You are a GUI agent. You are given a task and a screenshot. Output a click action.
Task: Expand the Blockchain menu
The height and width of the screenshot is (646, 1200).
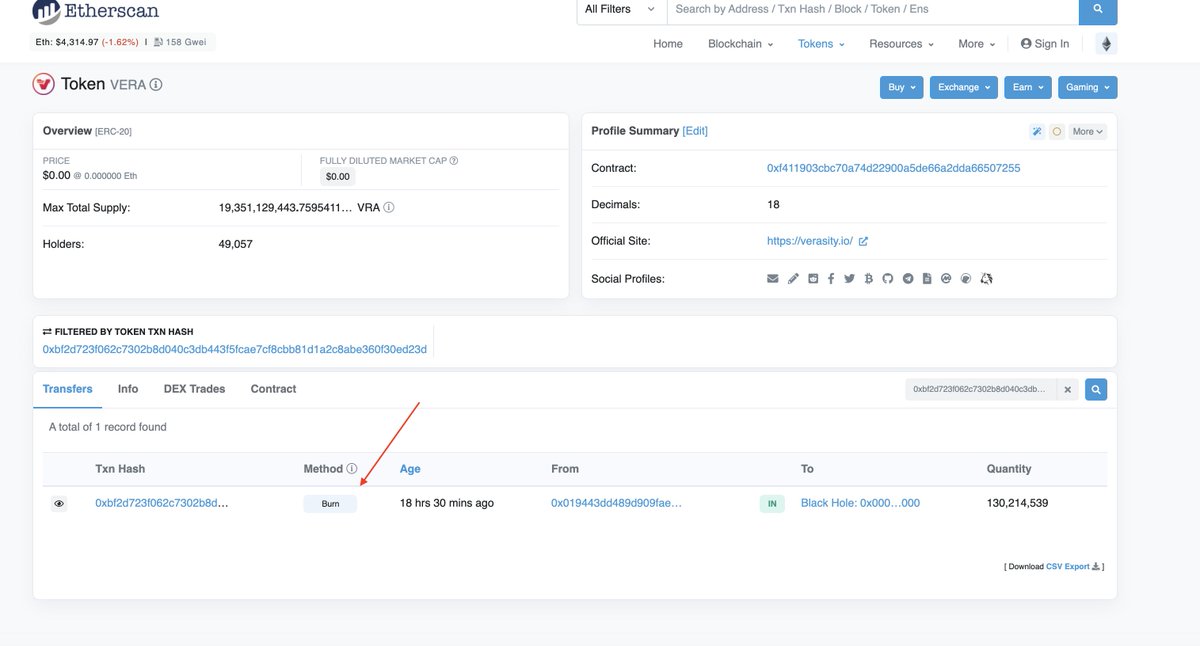tap(740, 44)
